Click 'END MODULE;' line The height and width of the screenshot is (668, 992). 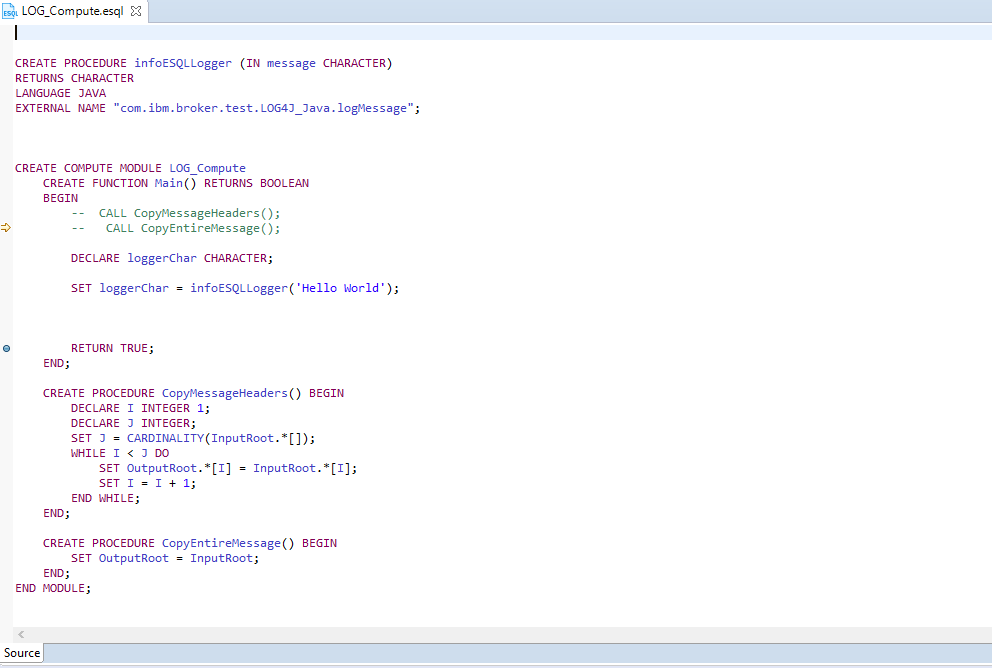[x=53, y=588]
